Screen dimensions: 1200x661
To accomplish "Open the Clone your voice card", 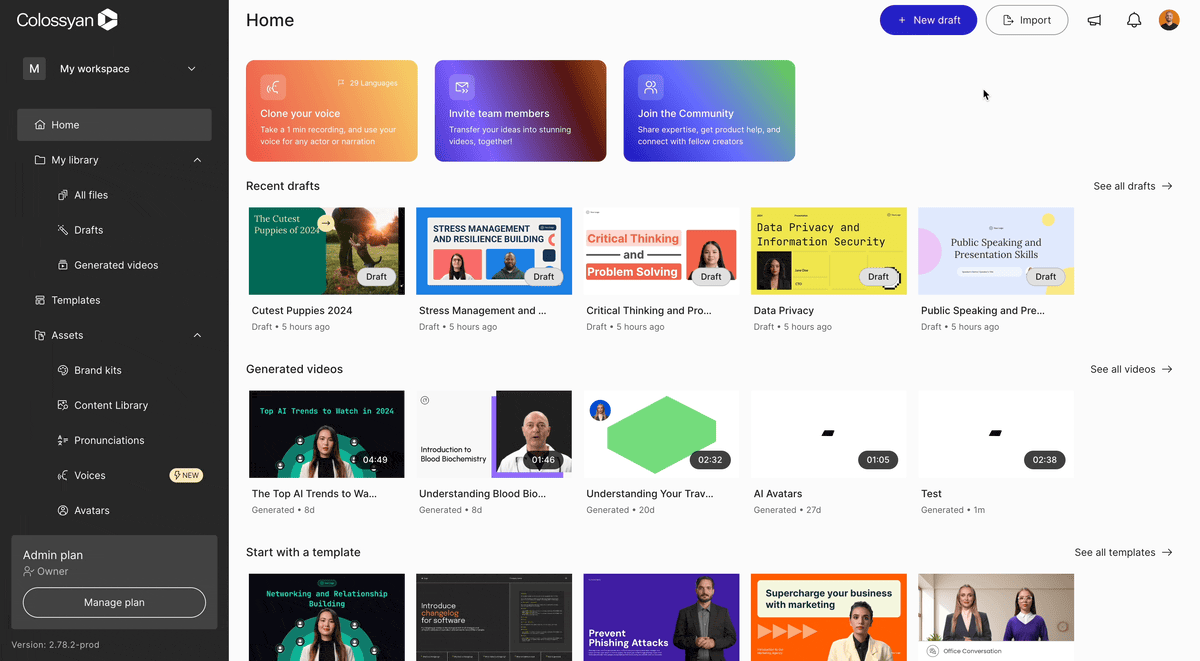I will pyautogui.click(x=332, y=111).
